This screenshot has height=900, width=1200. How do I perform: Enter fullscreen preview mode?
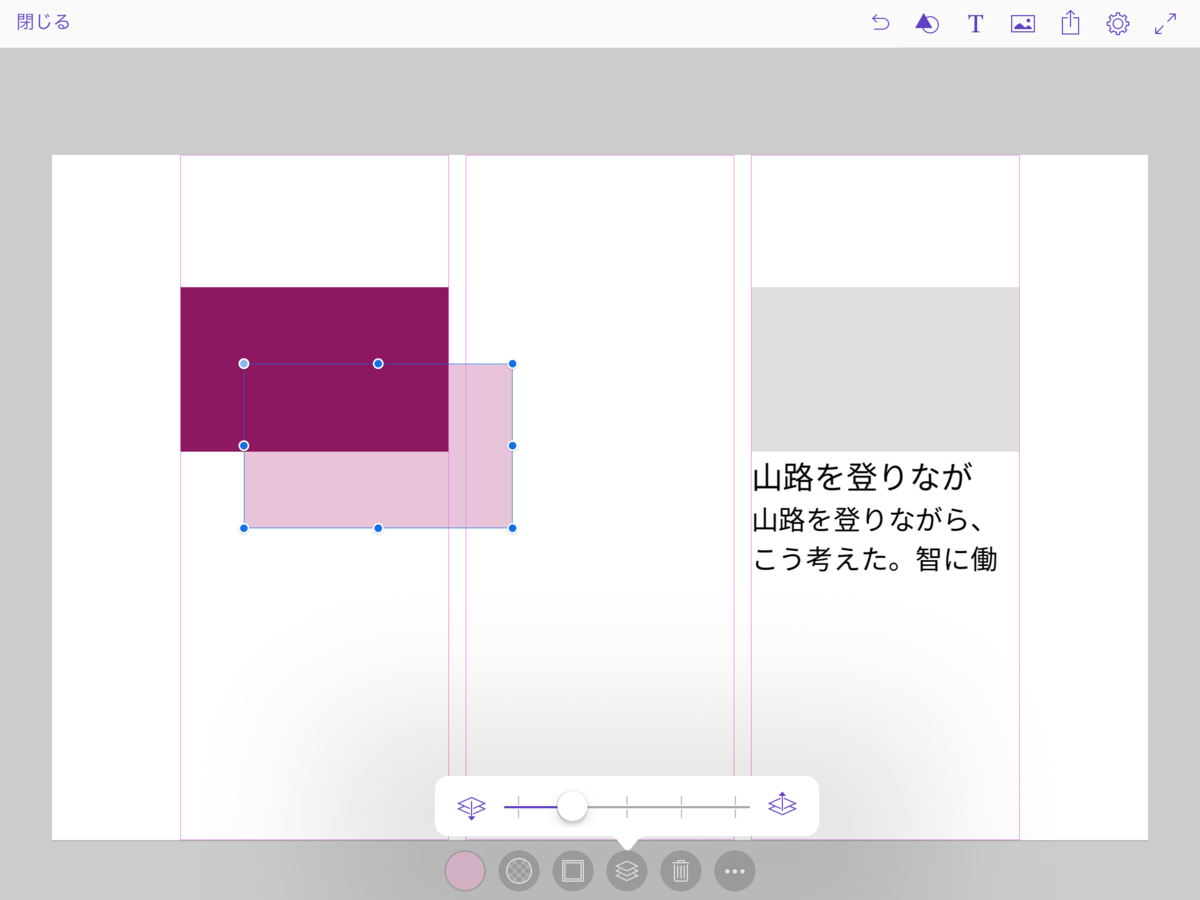[x=1163, y=22]
